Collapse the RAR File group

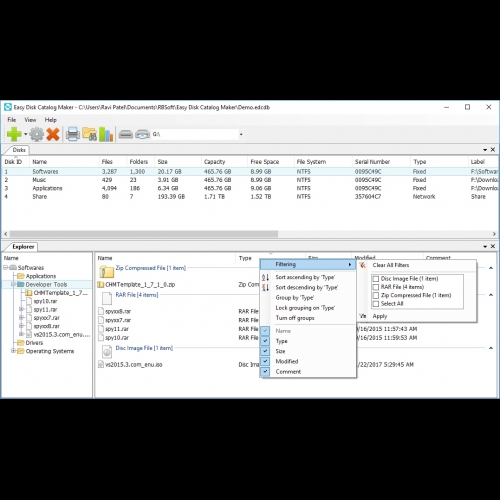pos(491,295)
